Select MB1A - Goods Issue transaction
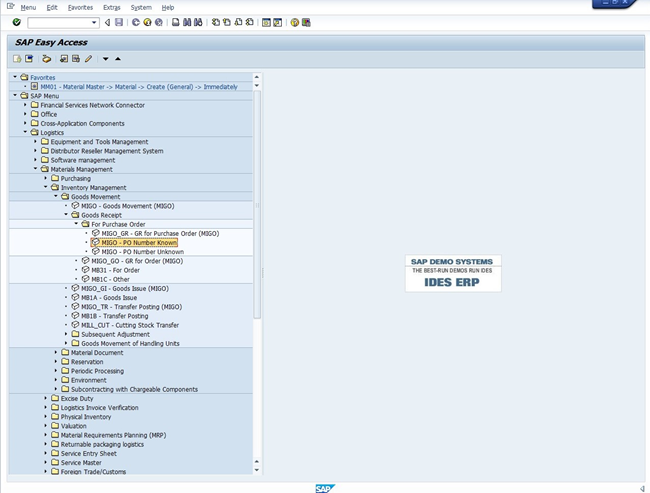Image resolution: width=650 pixels, height=493 pixels. click(109, 298)
